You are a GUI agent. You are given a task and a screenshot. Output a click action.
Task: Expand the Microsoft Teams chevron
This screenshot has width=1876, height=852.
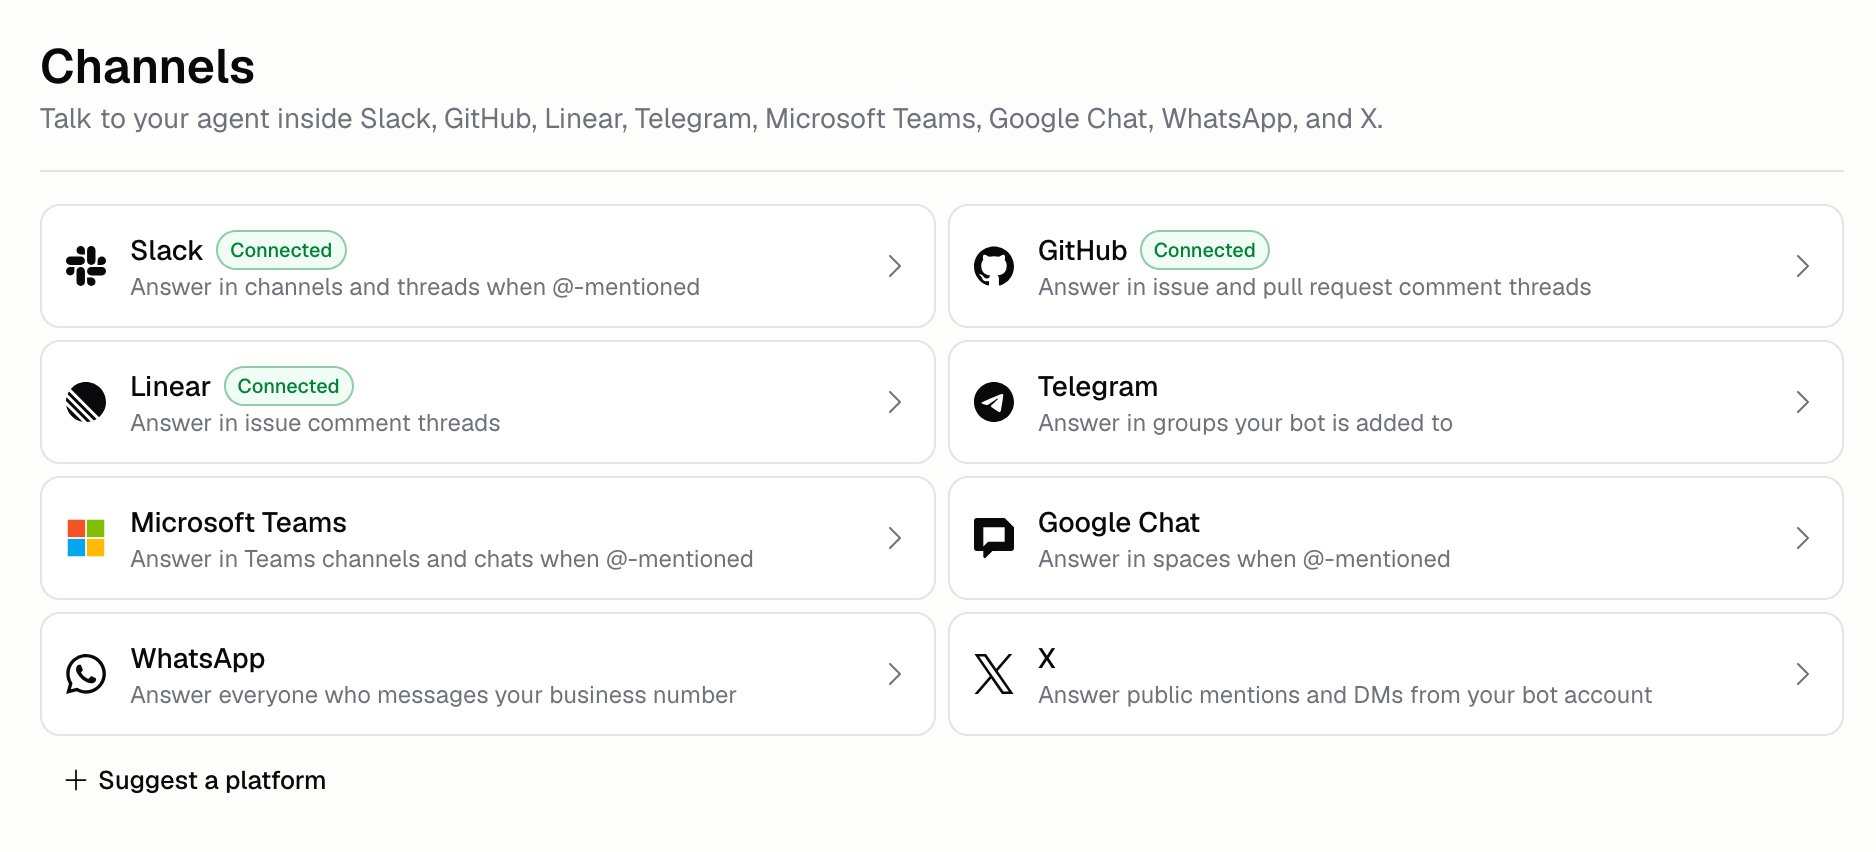[x=895, y=538]
